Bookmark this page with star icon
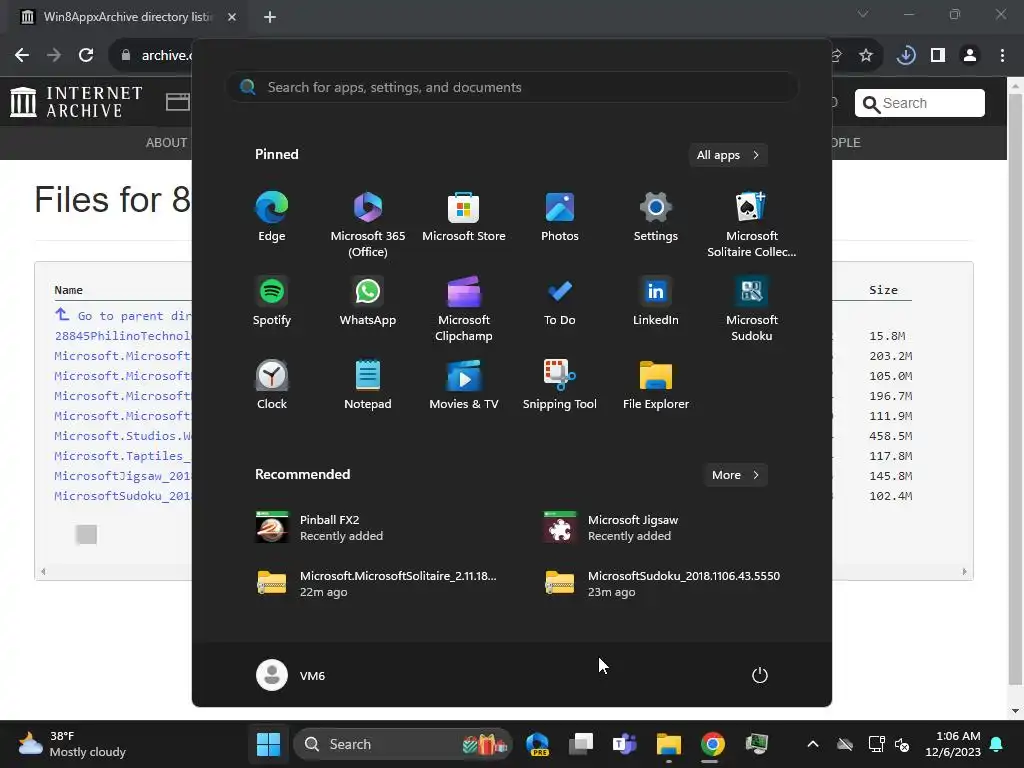 [866, 56]
